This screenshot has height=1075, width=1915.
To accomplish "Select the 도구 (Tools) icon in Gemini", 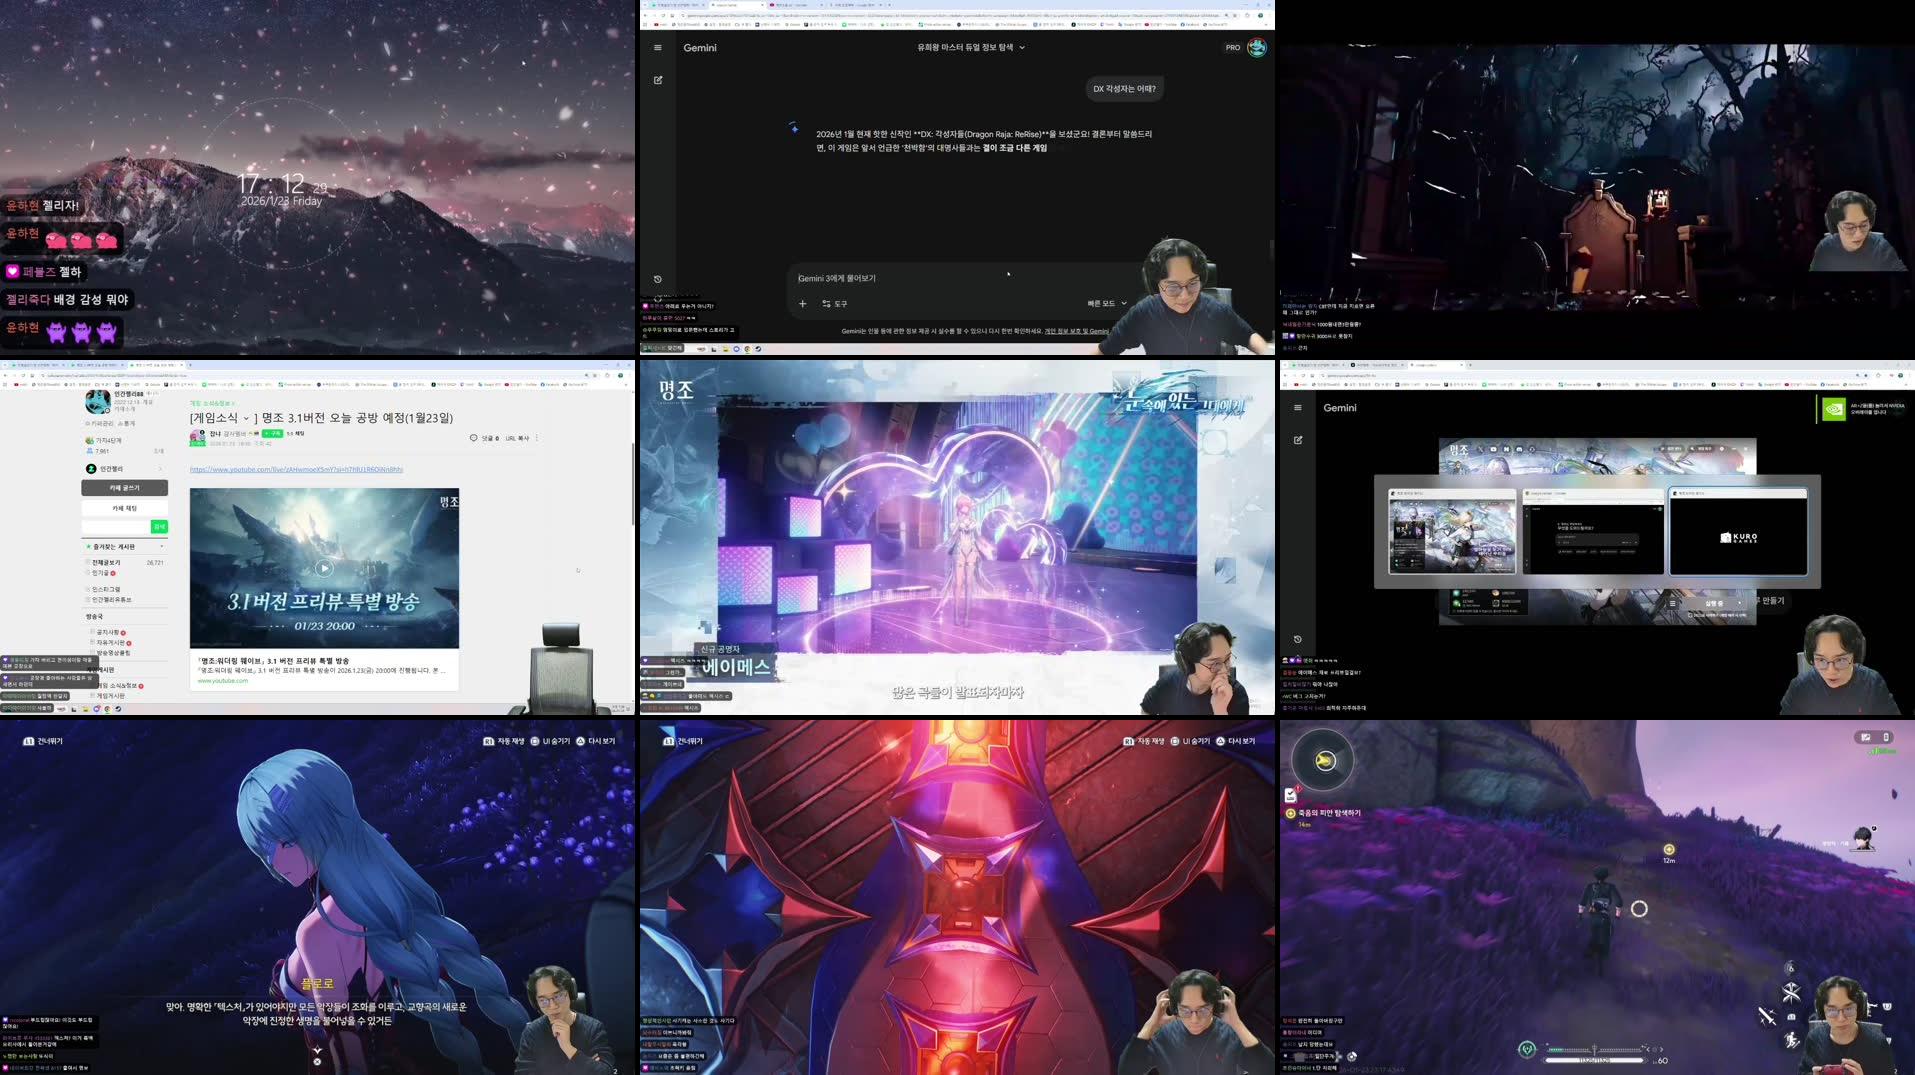I will coord(827,302).
